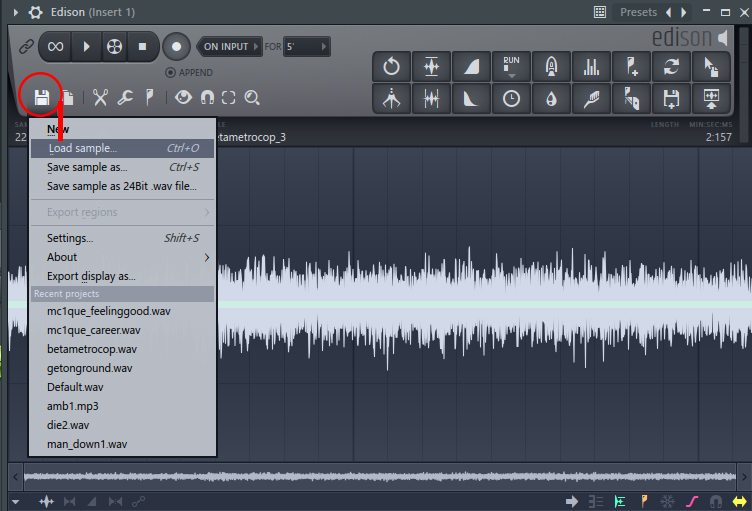Image resolution: width=752 pixels, height=511 pixels.
Task: Open the plugin options arrow in title bar
Action: pos(15,12)
